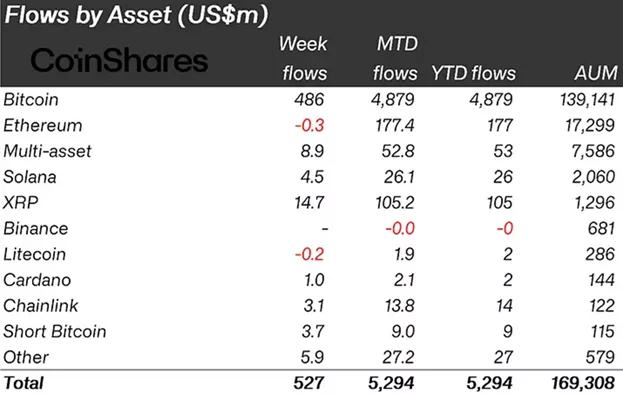Click the Short Bitcoin row label
The width and height of the screenshot is (623, 394).
tap(55, 332)
